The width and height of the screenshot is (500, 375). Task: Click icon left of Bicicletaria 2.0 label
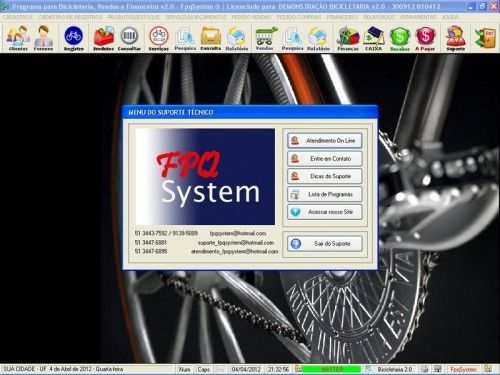368,369
